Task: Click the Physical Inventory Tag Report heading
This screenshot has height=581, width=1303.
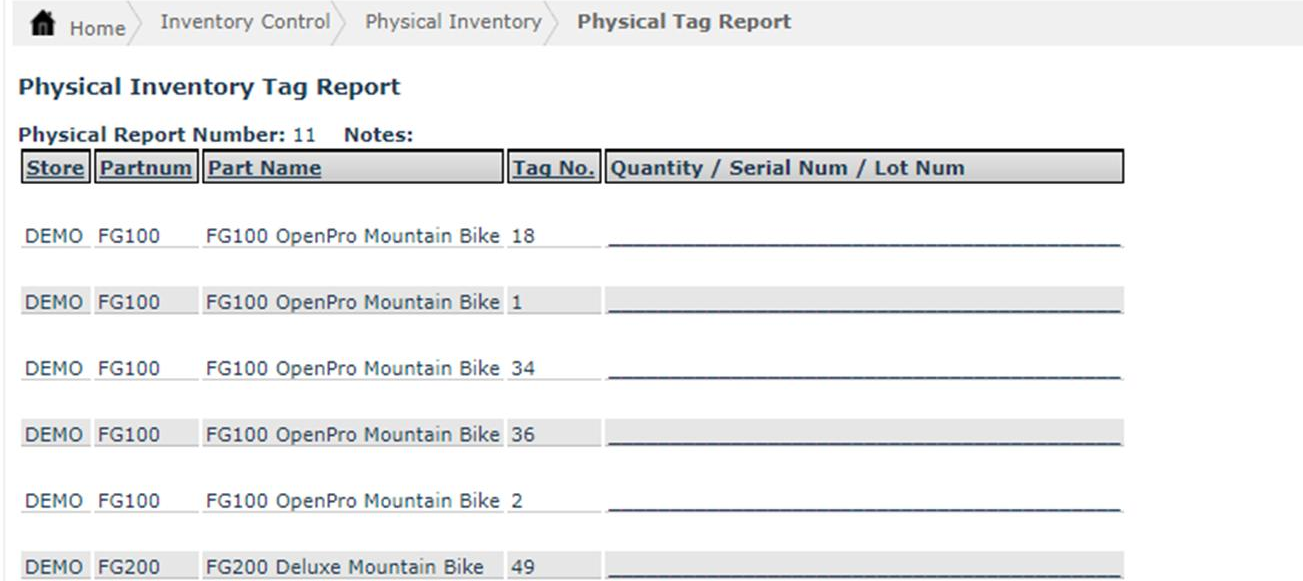Action: pos(209,87)
